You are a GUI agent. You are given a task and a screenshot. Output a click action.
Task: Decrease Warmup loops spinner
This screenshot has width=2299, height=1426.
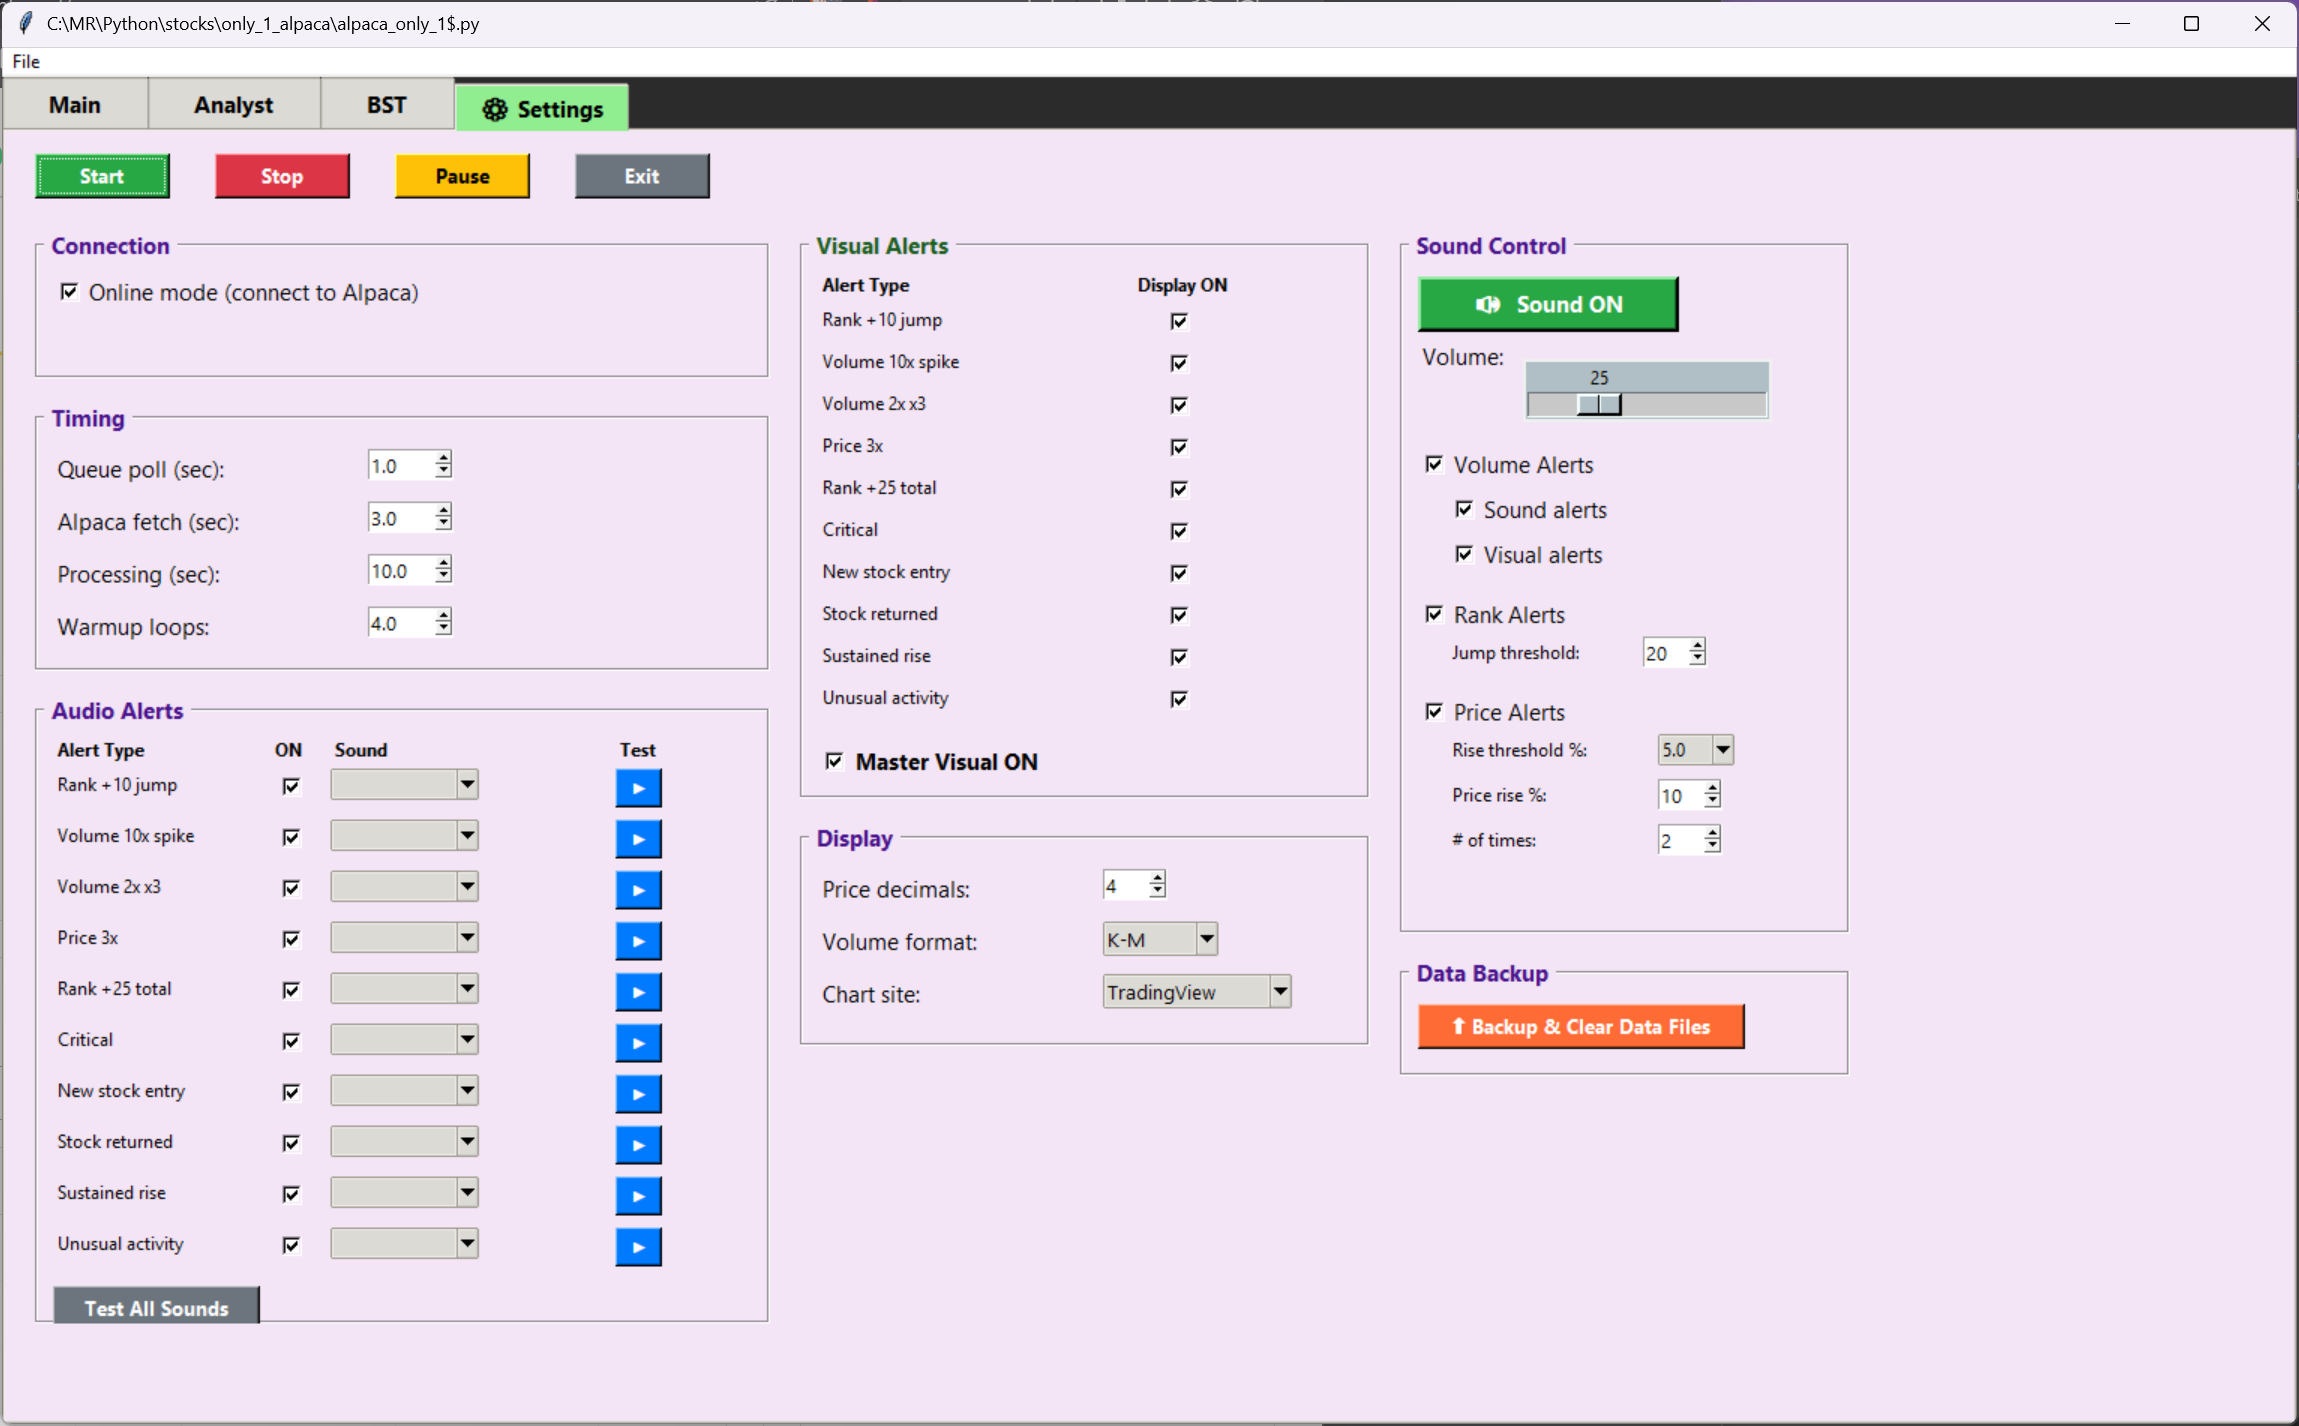pyautogui.click(x=443, y=629)
